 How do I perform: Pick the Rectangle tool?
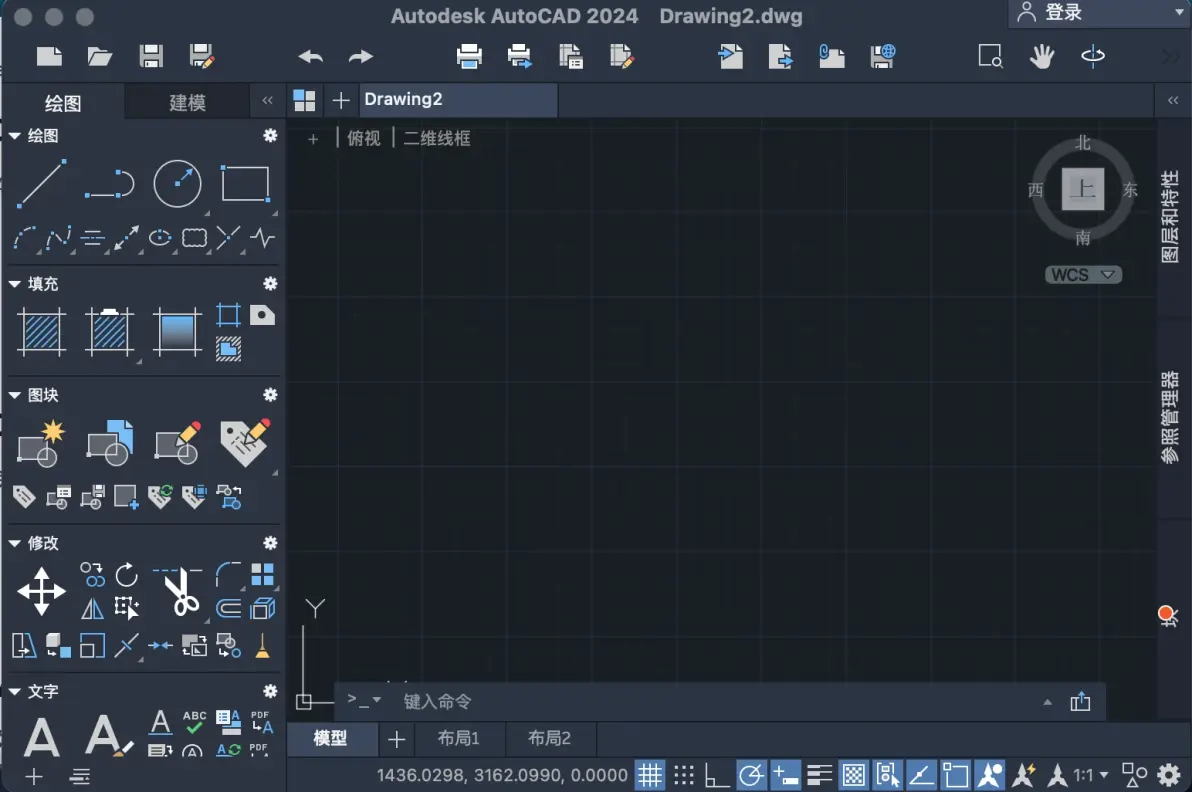(245, 183)
